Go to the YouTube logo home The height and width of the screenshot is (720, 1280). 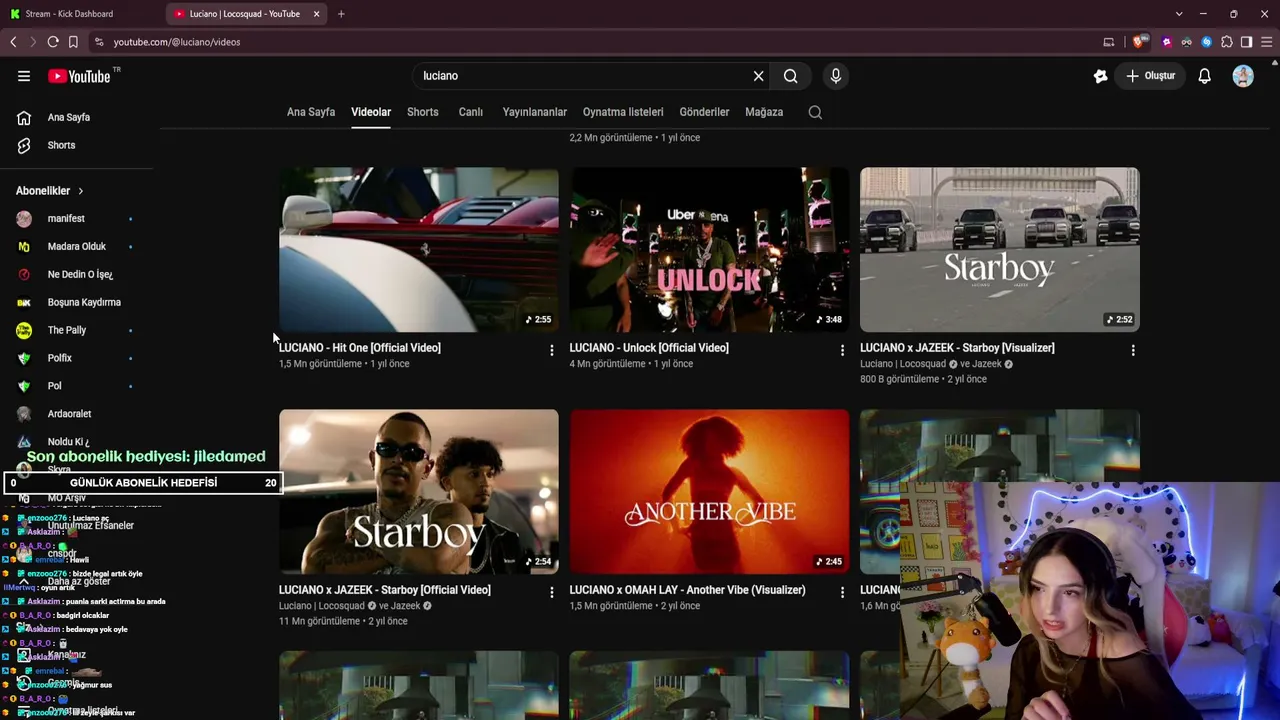79,76
